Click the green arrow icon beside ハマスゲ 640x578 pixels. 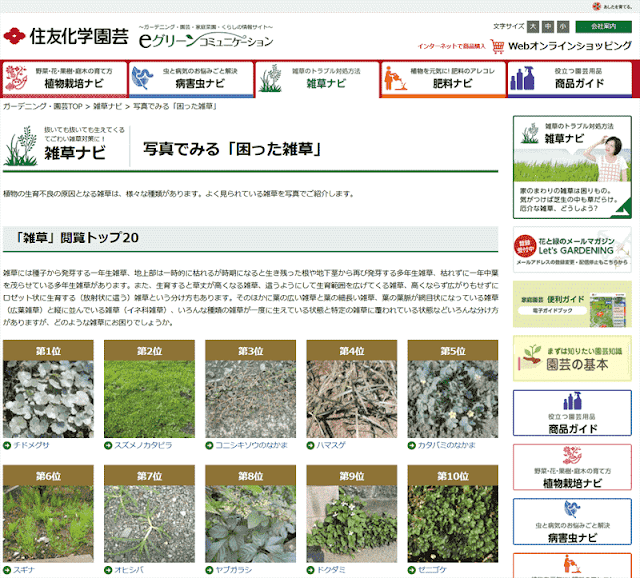pos(311,445)
